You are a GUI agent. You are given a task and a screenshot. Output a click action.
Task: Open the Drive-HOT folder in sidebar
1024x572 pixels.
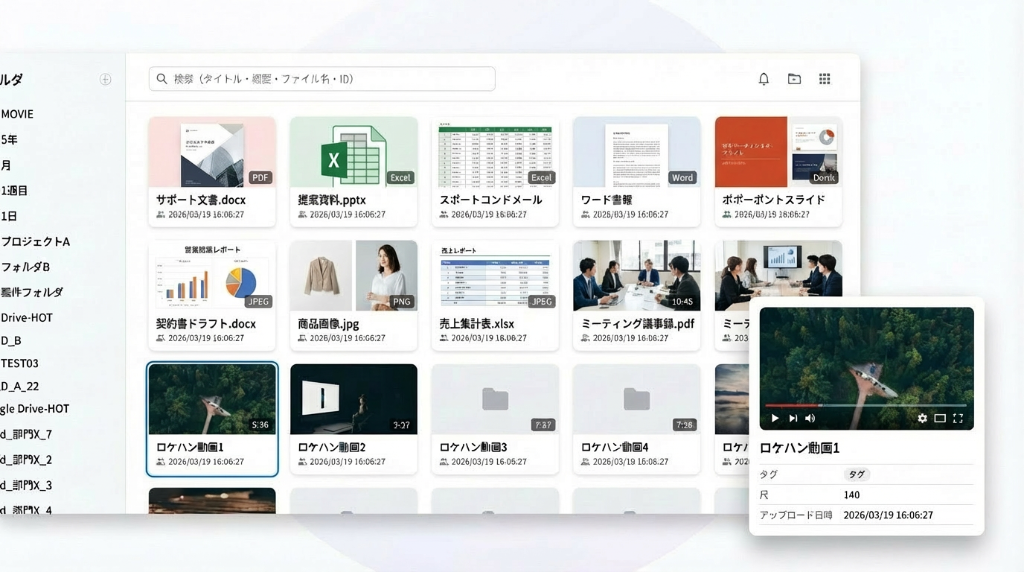point(26,318)
